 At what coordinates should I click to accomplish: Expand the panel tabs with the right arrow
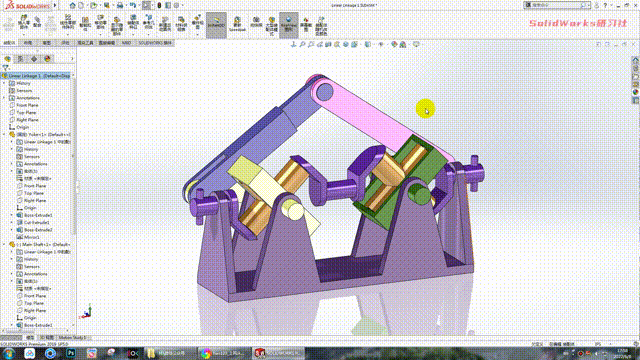click(x=72, y=59)
